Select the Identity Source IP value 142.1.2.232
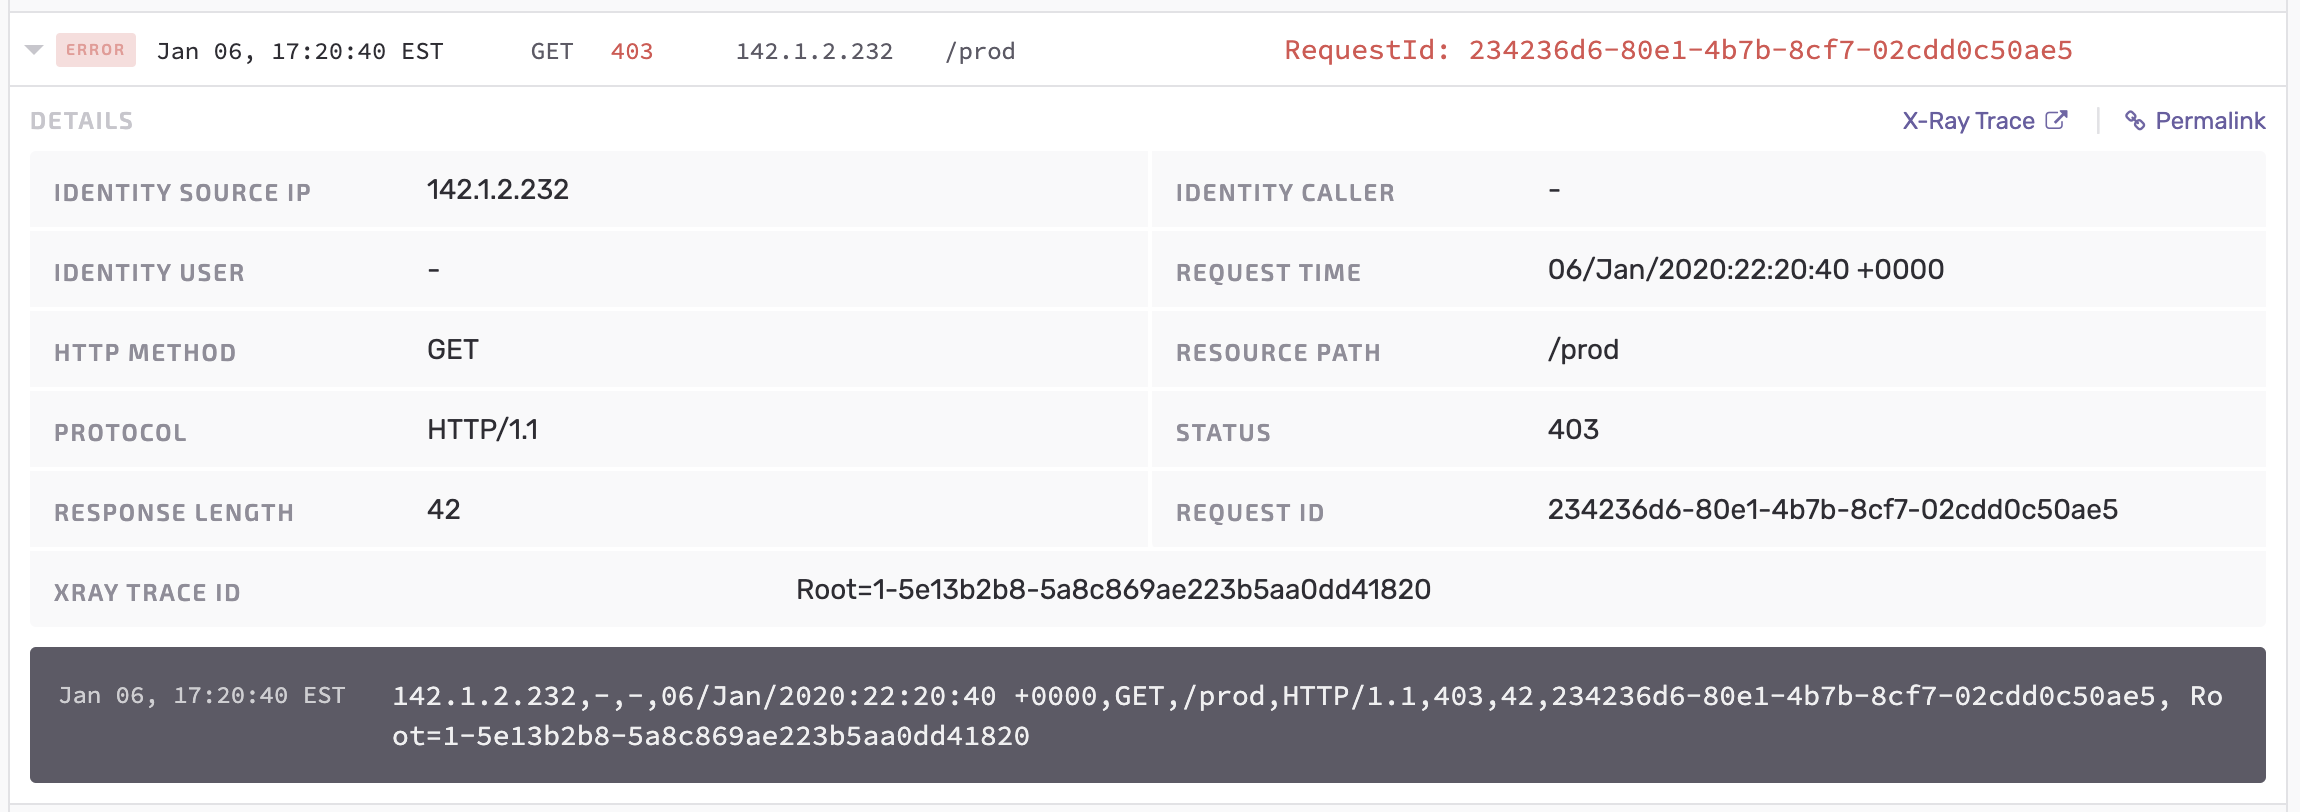The width and height of the screenshot is (2300, 812). pyautogui.click(x=497, y=190)
